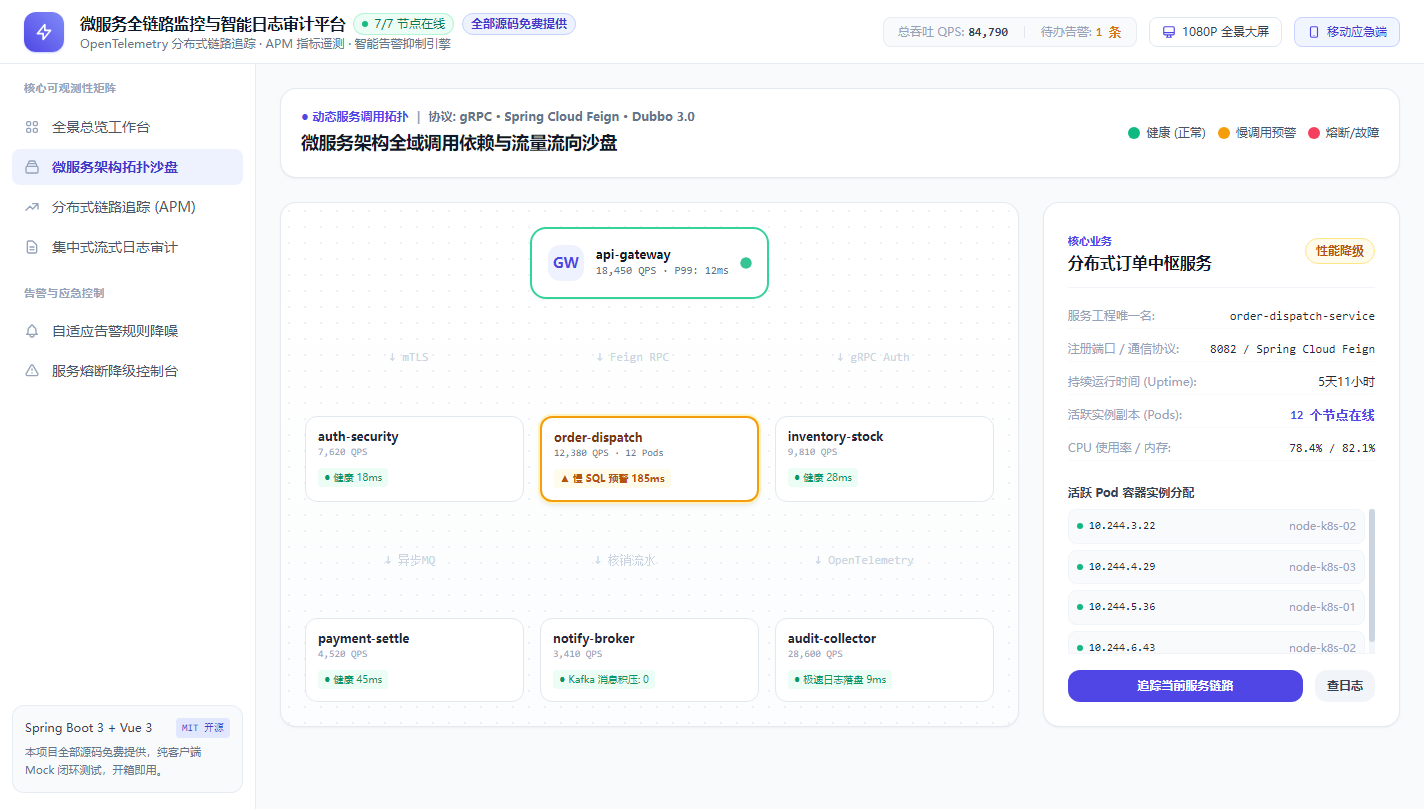Click the MIT 开源 tag

pos(203,728)
